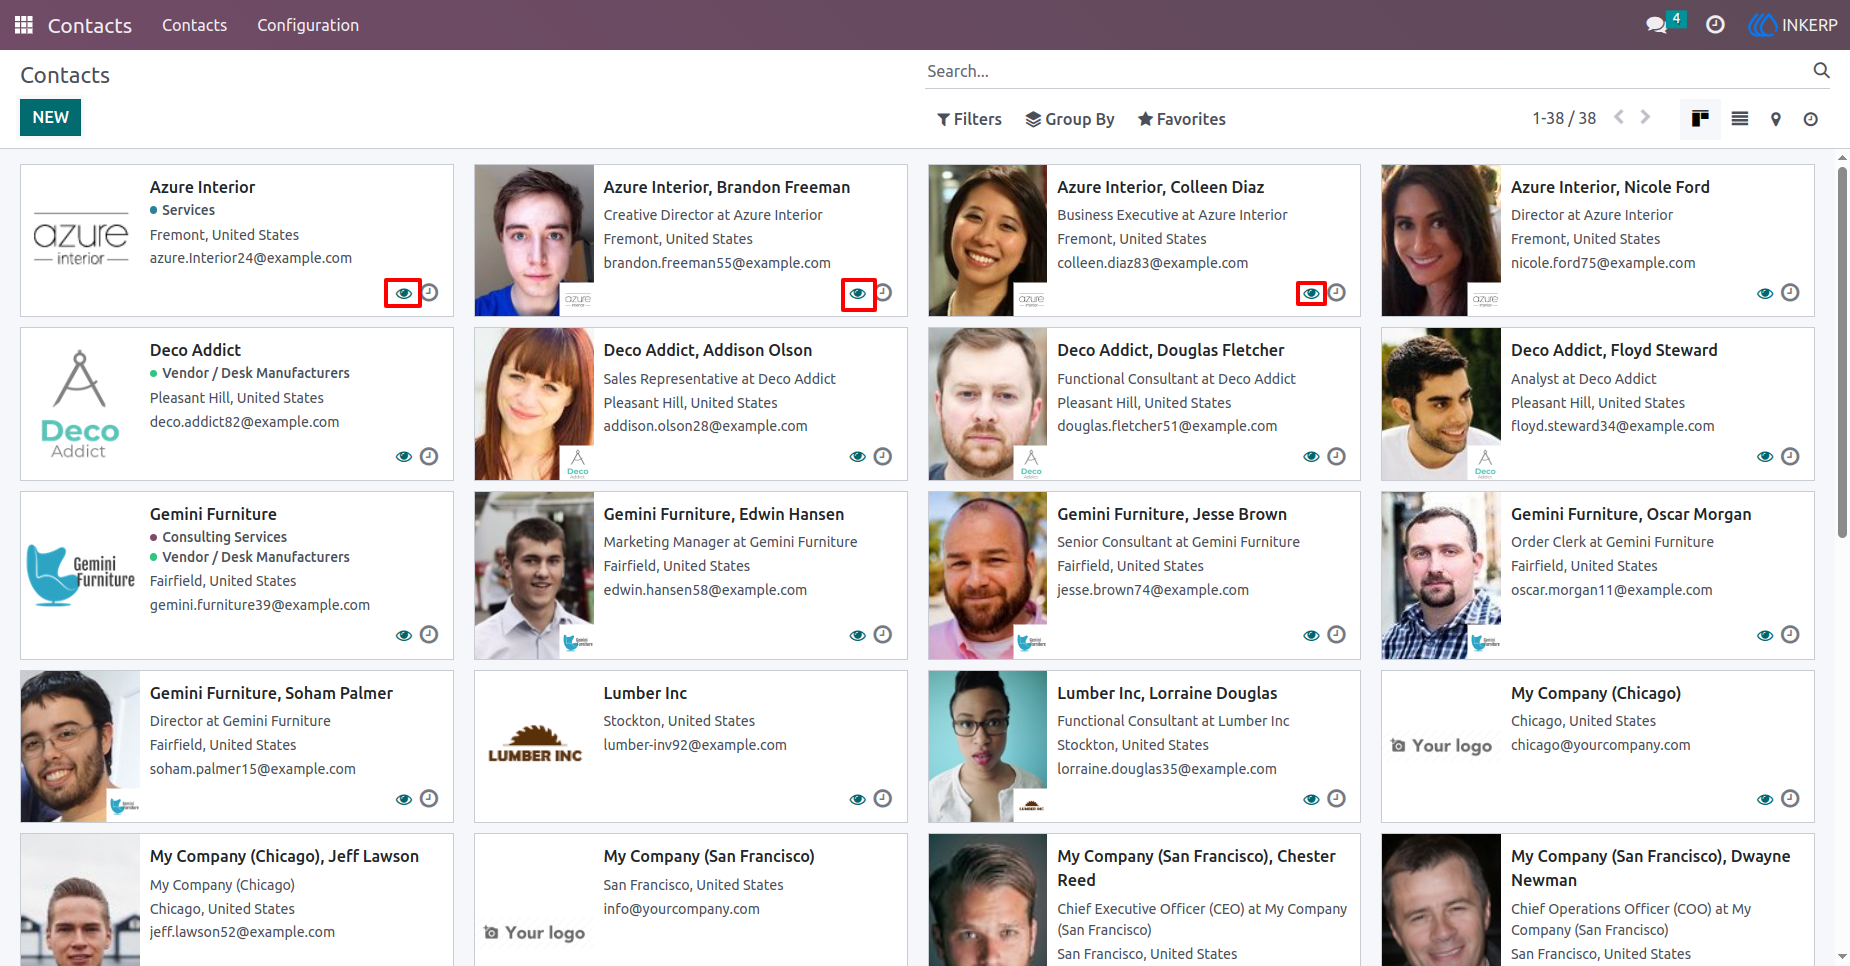Click eye icon on Brandon Freeman card
This screenshot has height=966, width=1850.
pyautogui.click(x=858, y=293)
